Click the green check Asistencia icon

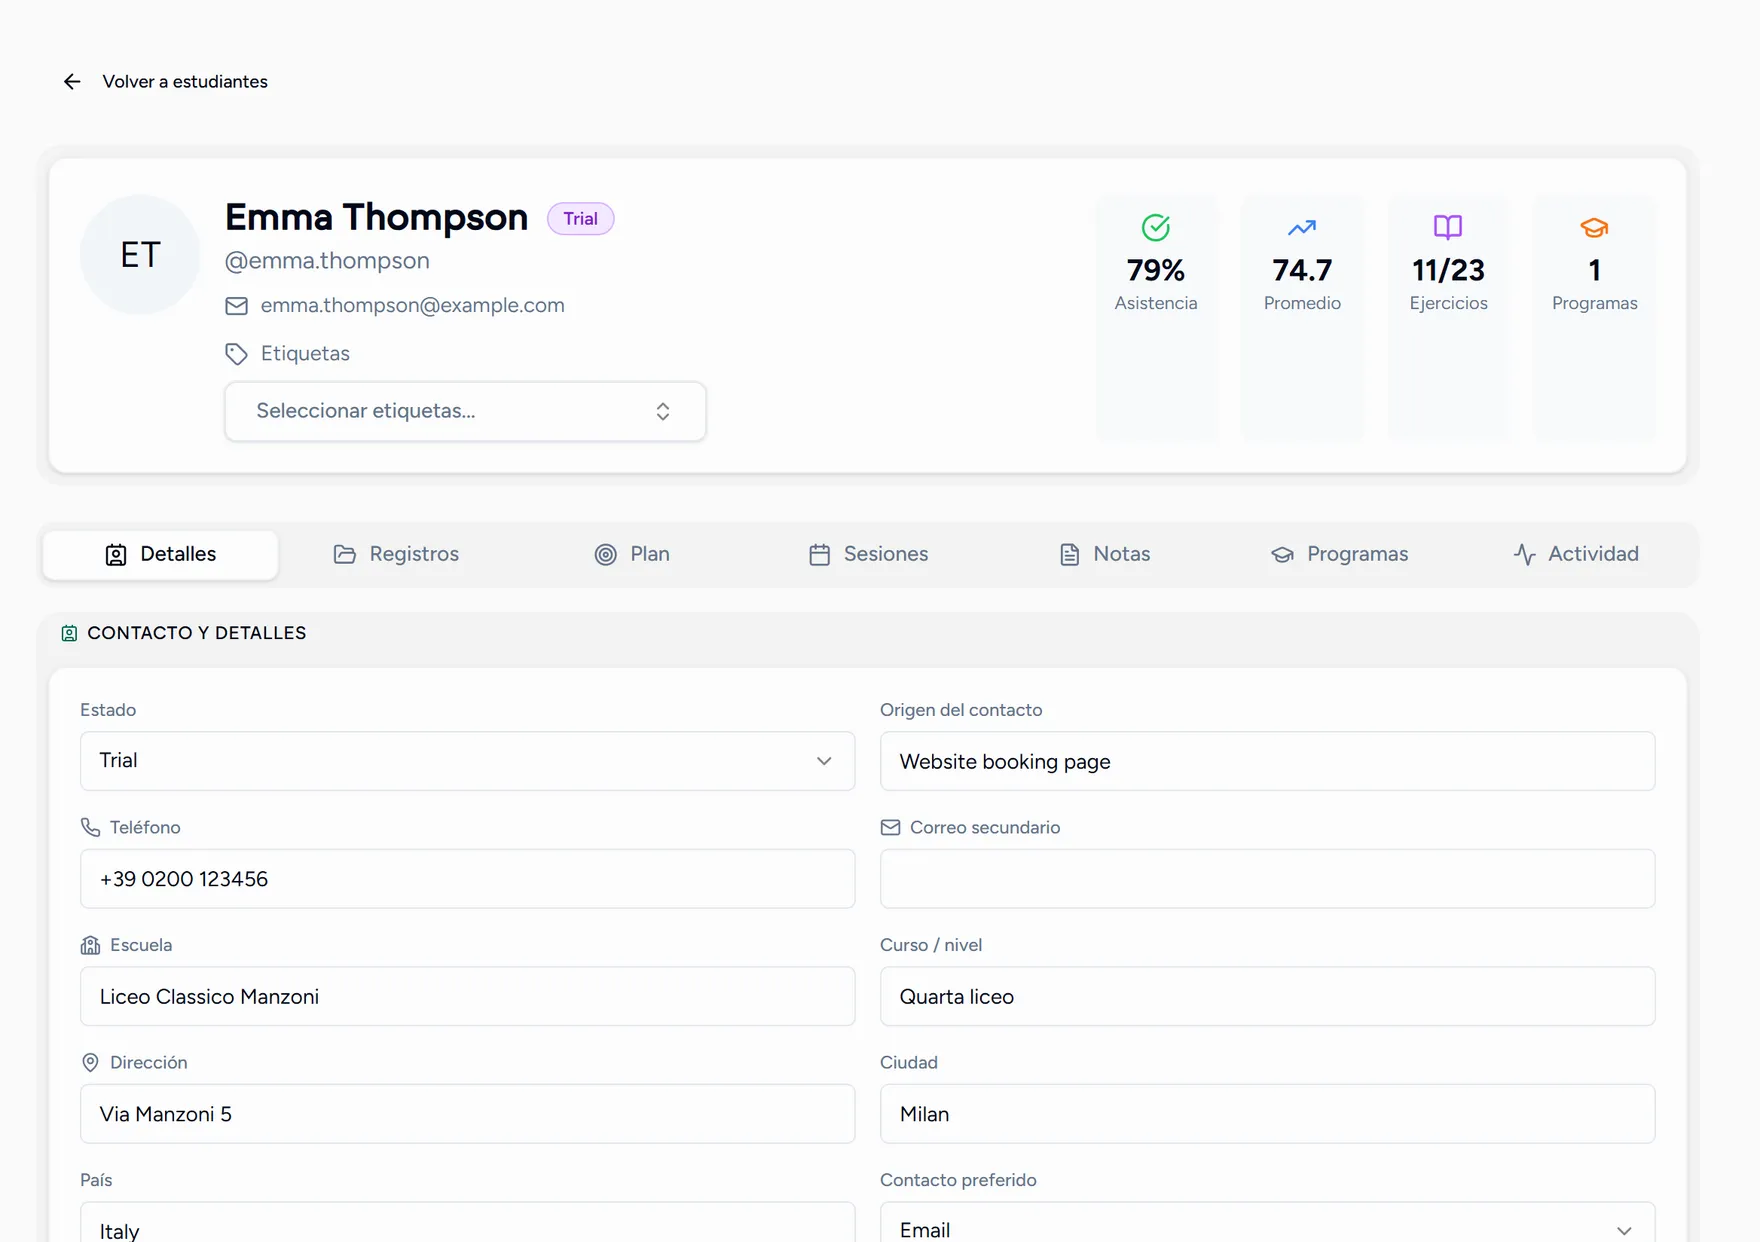click(1156, 228)
